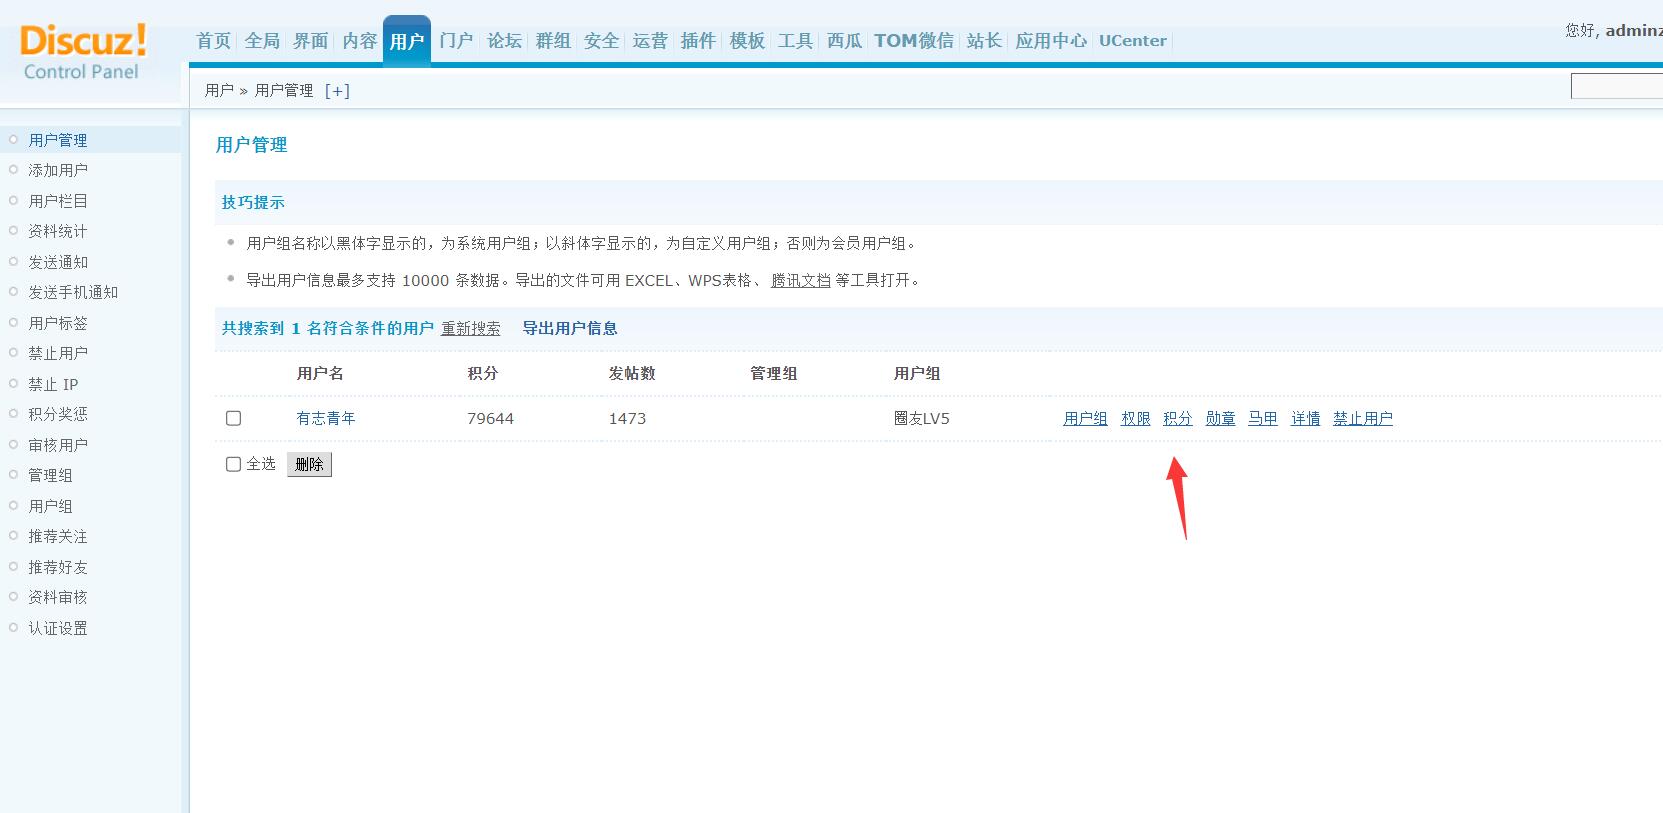Viewport: 1663px width, 813px height.
Task: Click the 禁止用户 link in row
Action: coord(1362,418)
